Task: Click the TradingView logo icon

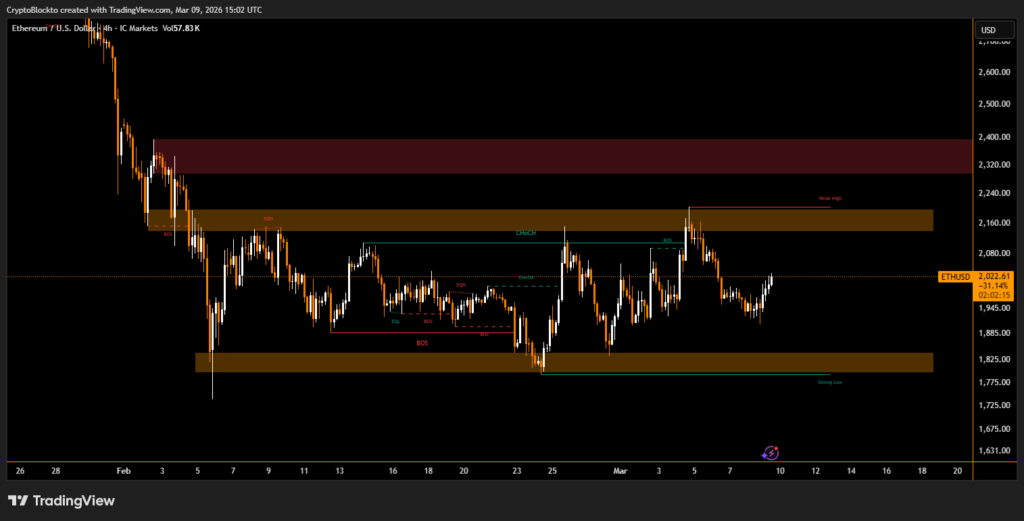Action: (18, 501)
